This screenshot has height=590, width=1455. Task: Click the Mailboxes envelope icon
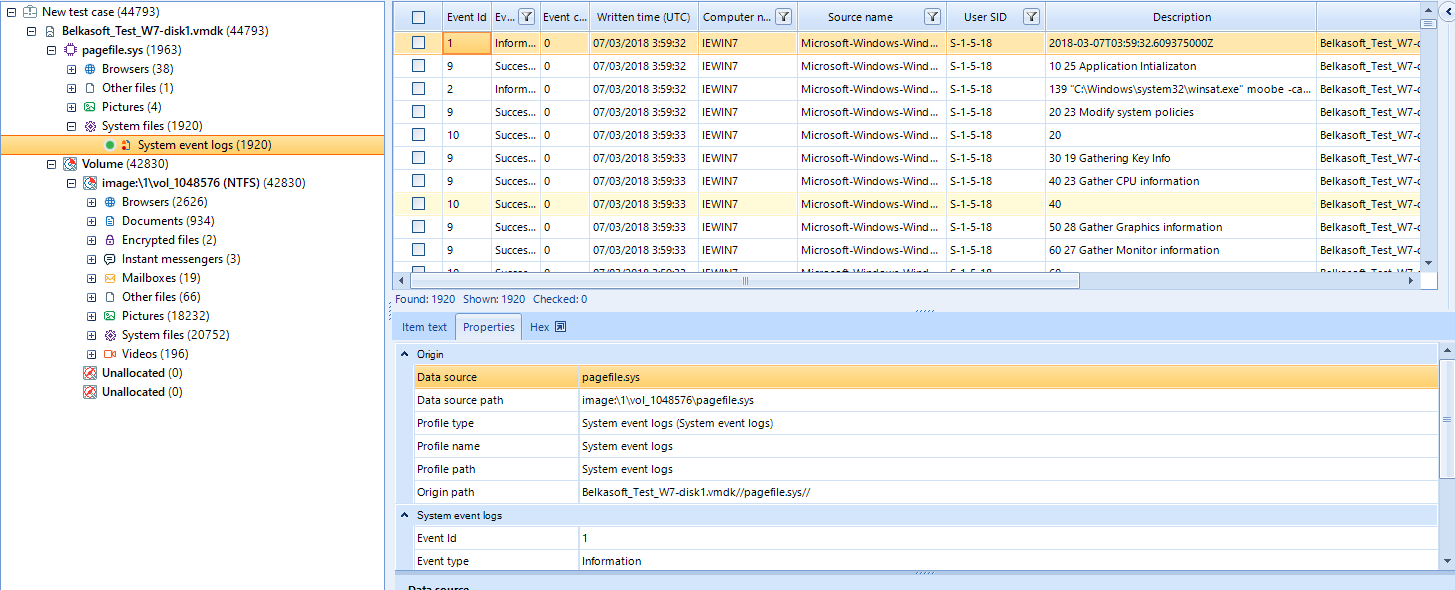click(110, 278)
